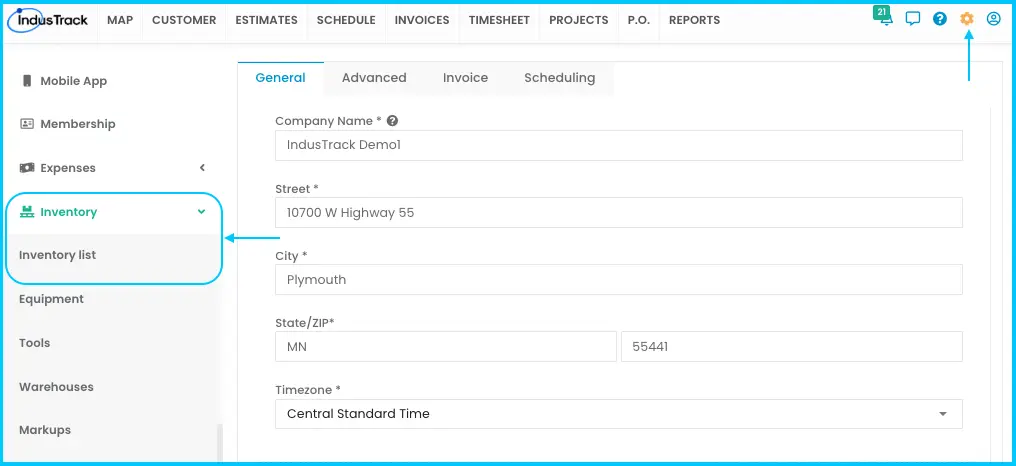Click the IndusTrack logo
The height and width of the screenshot is (466, 1016).
click(x=47, y=20)
